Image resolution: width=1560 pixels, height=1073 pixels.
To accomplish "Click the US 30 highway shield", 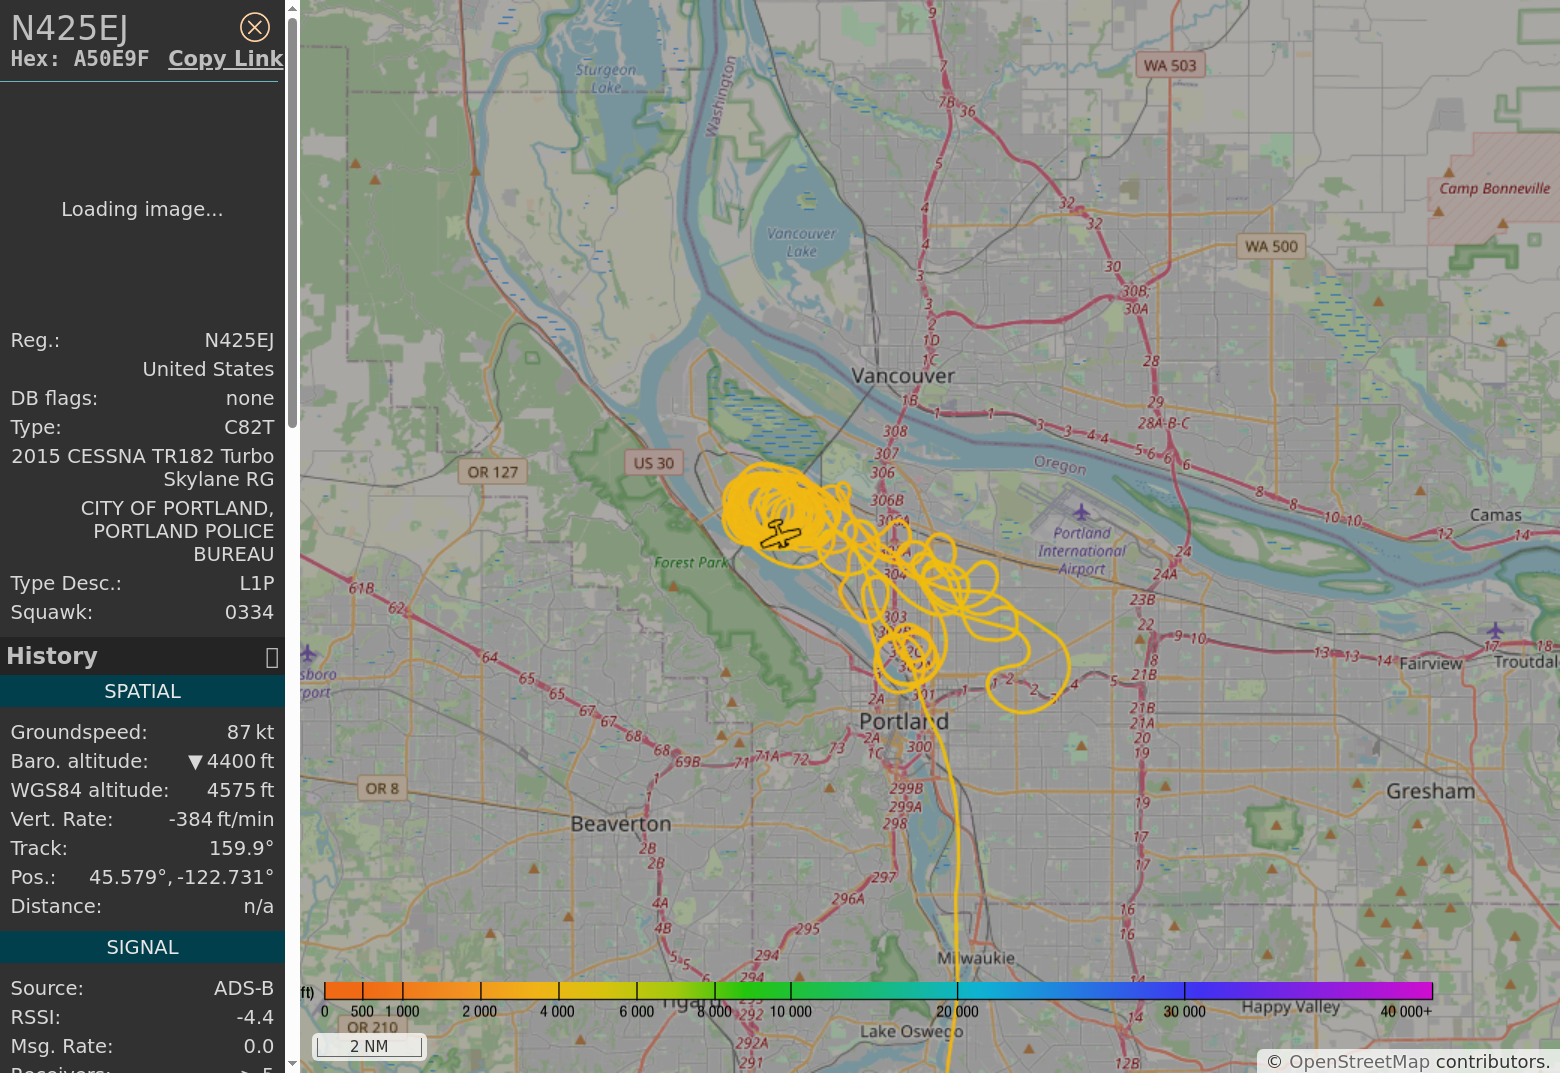I will (x=654, y=463).
